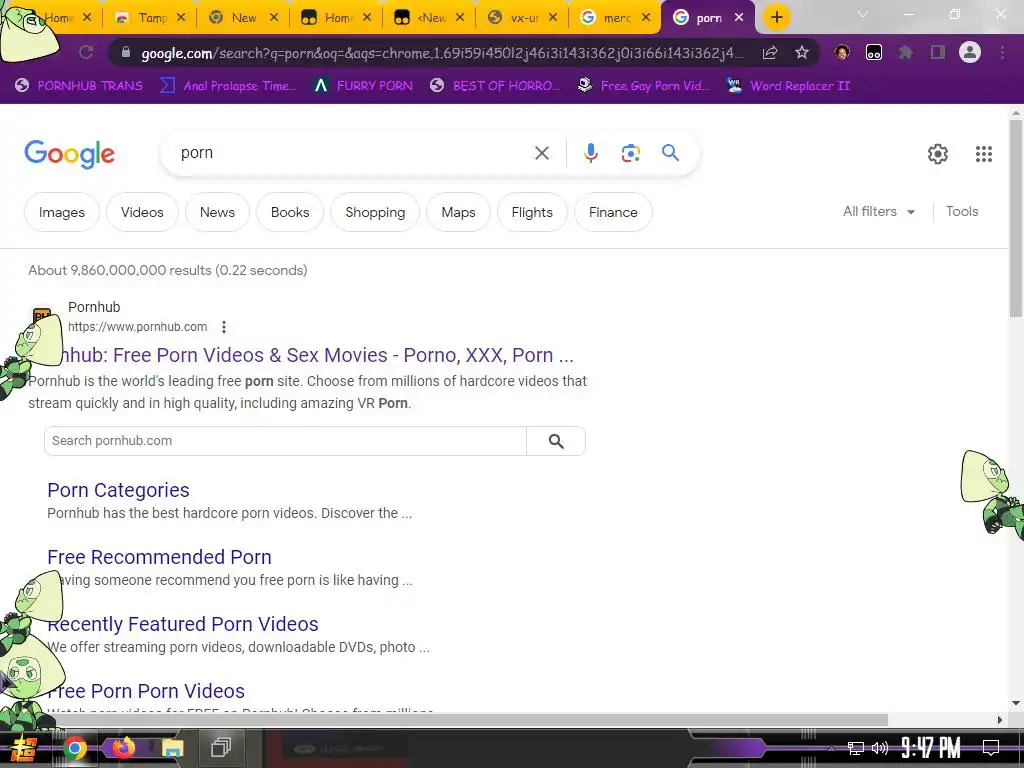
Task: Open Chrome's three-dot menu
Action: [x=1002, y=52]
